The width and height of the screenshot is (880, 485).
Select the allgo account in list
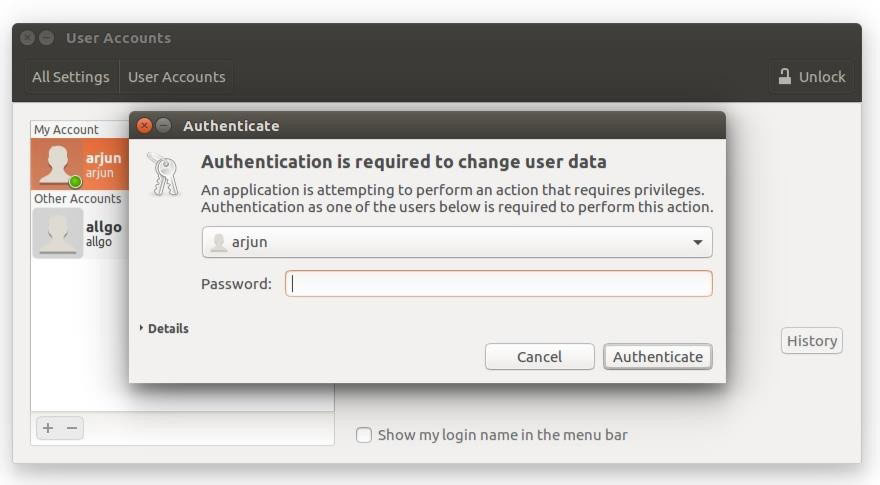(x=103, y=234)
